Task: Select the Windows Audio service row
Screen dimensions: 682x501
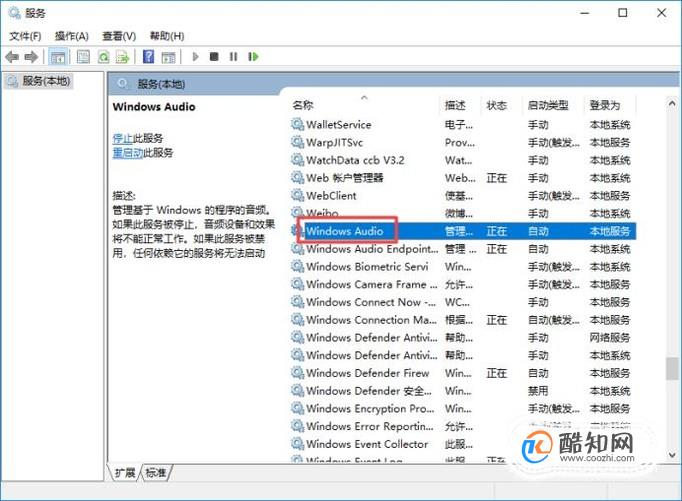Action: 463,231
